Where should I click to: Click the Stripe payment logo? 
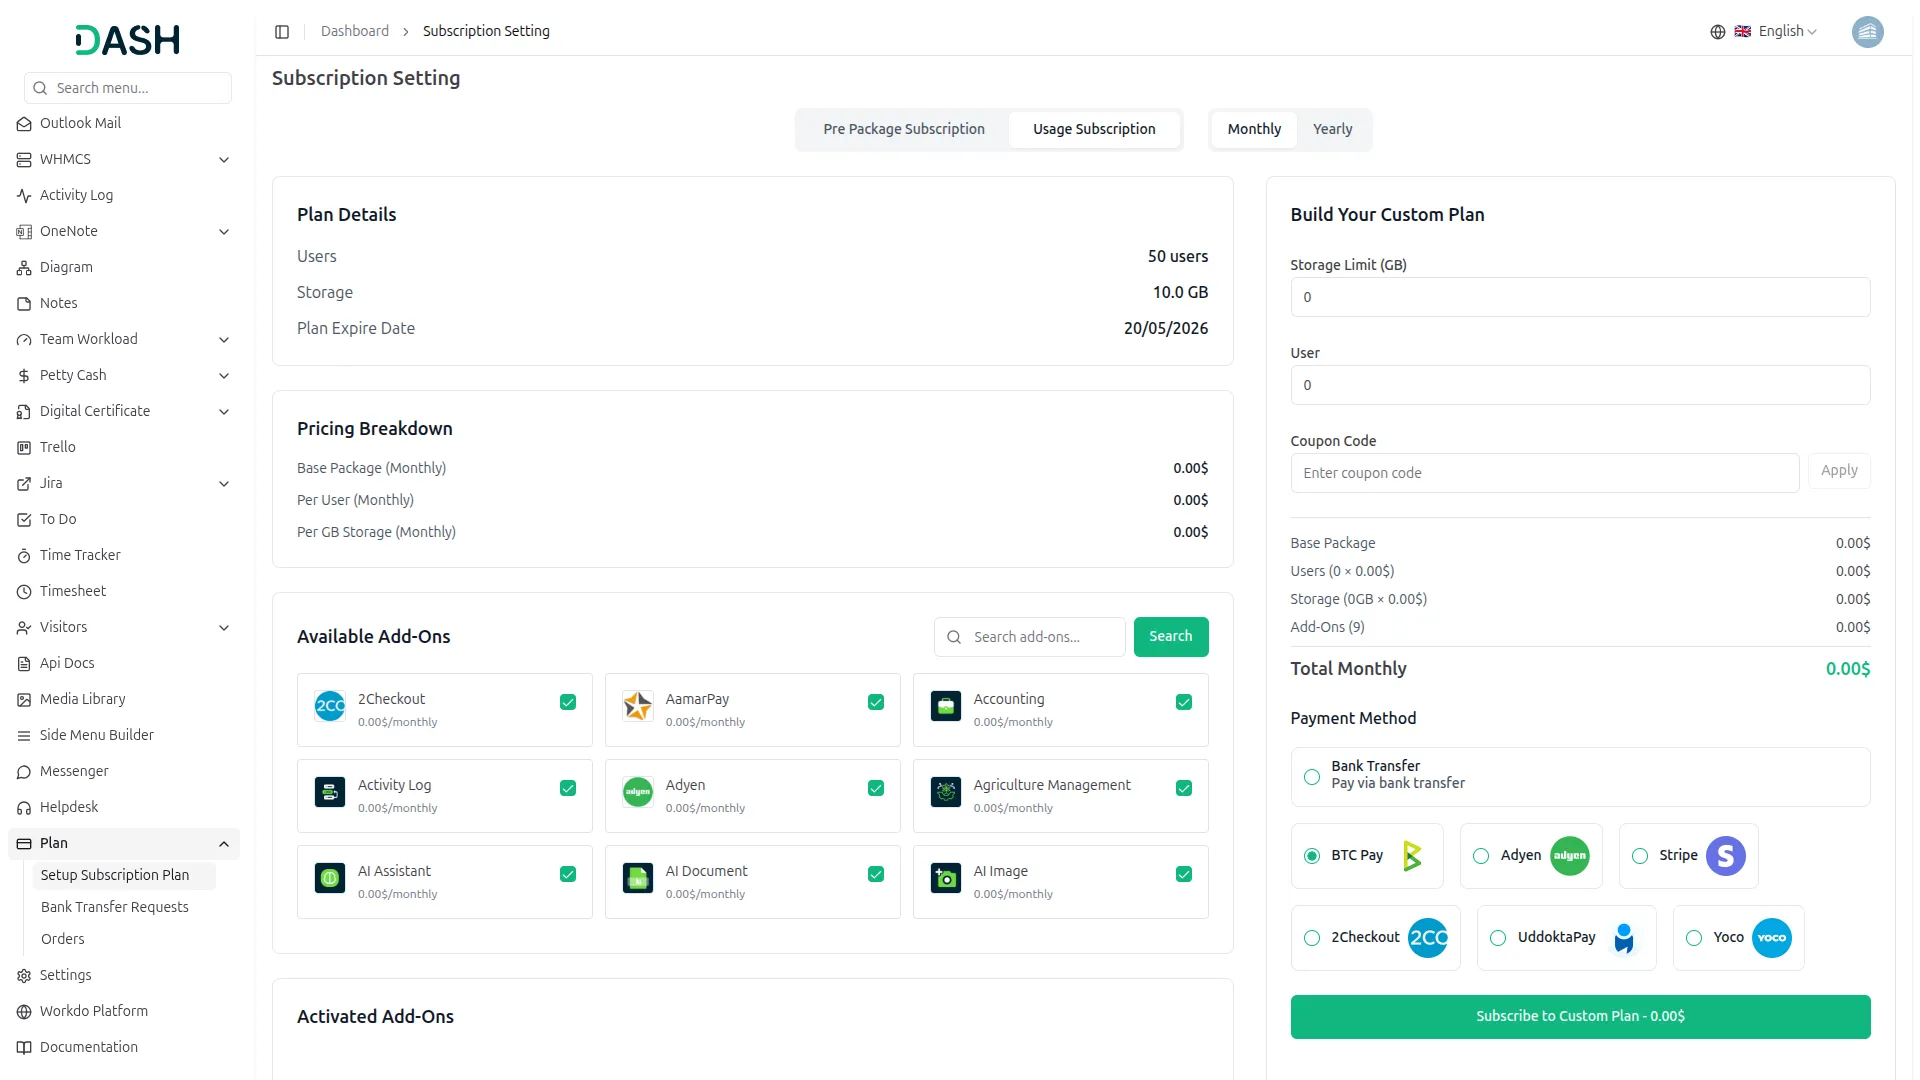coord(1725,856)
